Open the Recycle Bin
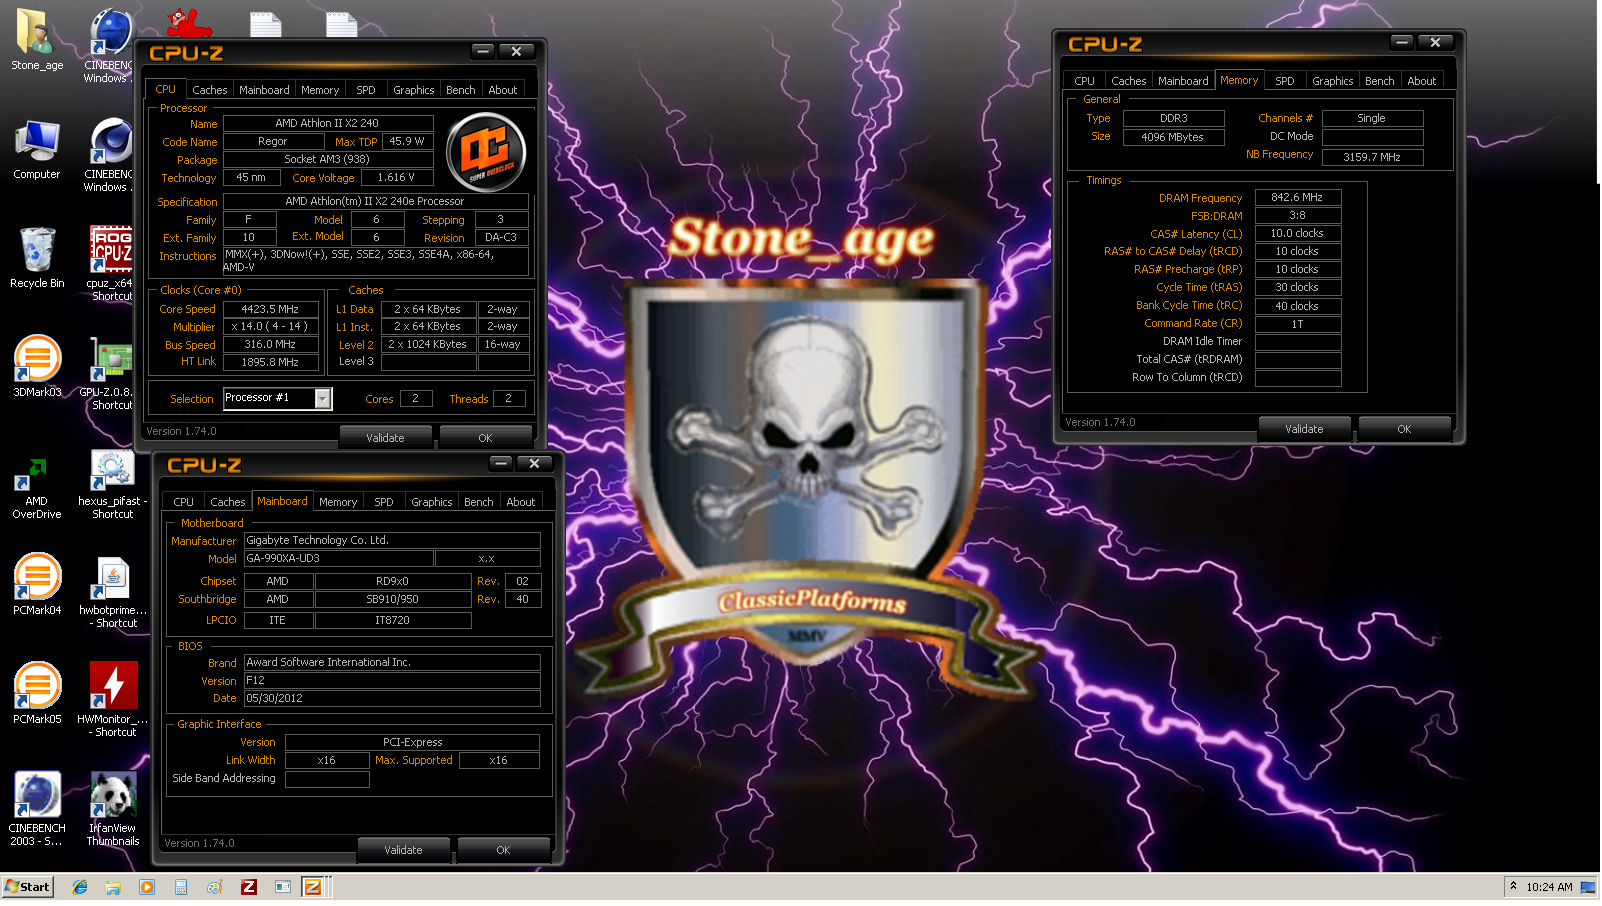The width and height of the screenshot is (1602, 906). click(x=36, y=258)
